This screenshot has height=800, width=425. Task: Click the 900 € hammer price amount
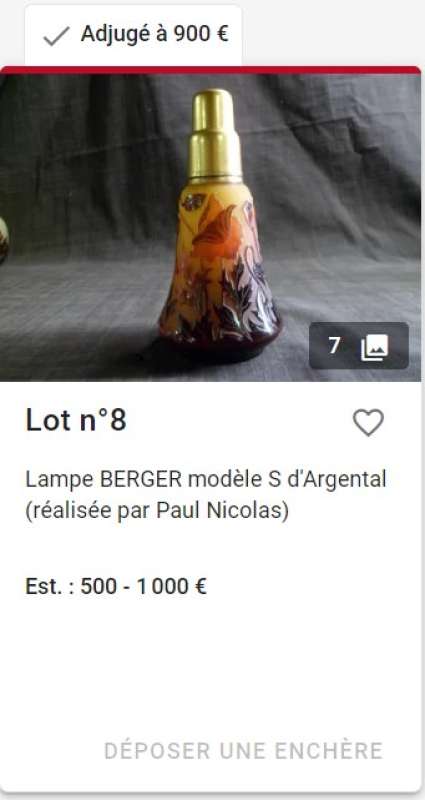coord(201,34)
